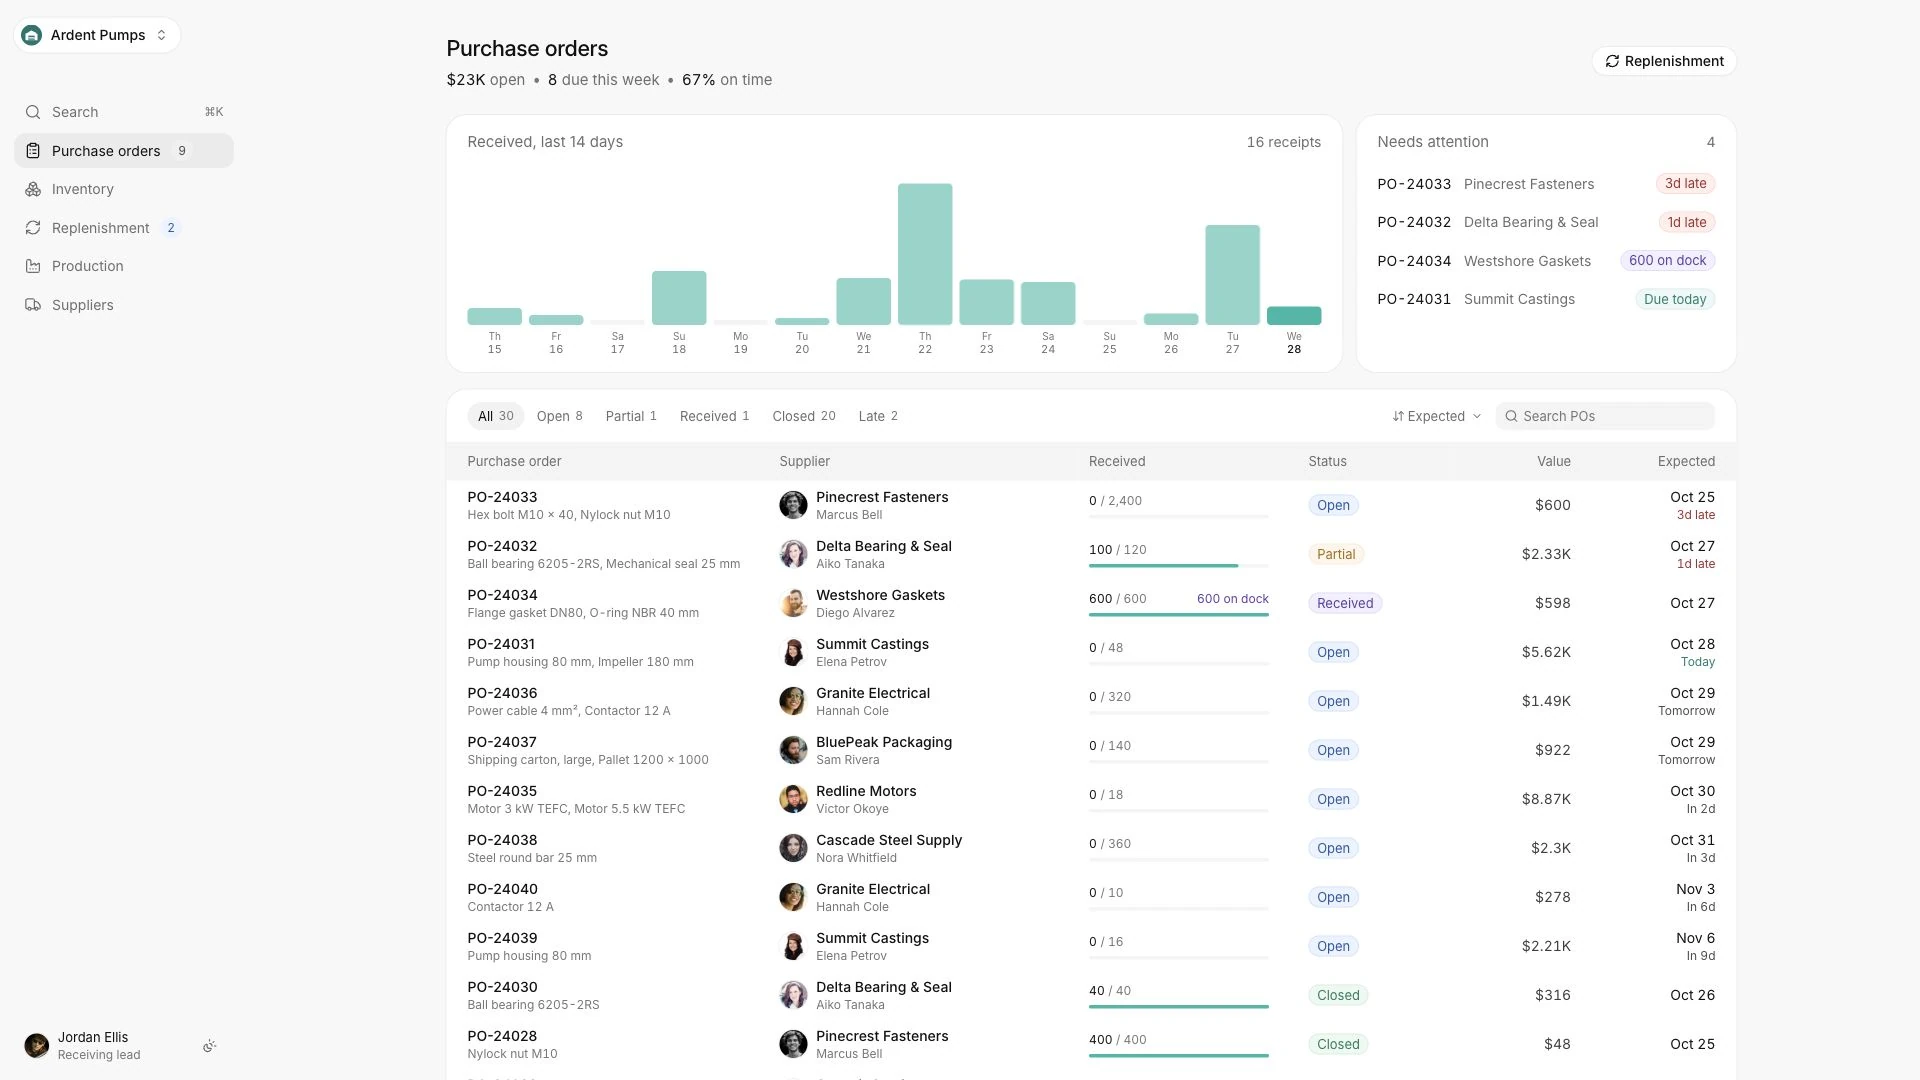This screenshot has width=1920, height=1080.
Task: Show only Late 2 purchase orders
Action: coord(878,416)
